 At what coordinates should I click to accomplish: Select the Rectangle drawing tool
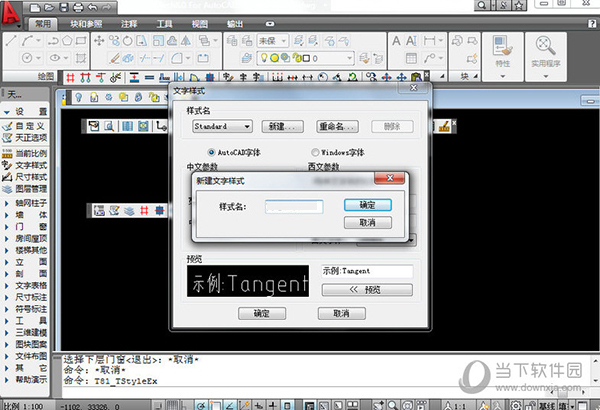[81, 41]
